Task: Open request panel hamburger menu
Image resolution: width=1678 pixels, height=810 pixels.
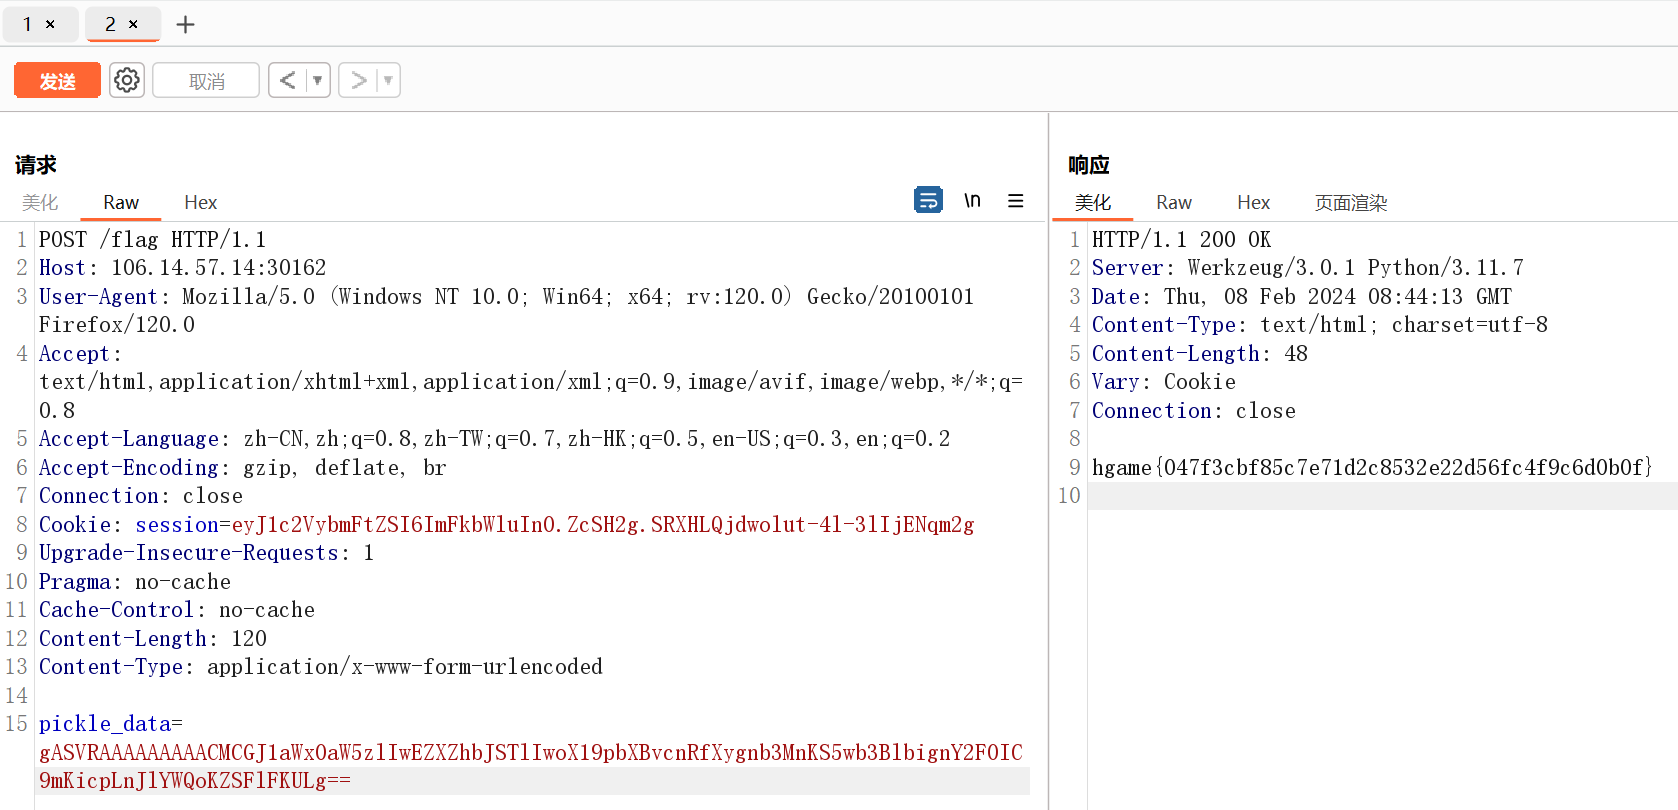Action: click(x=1015, y=200)
